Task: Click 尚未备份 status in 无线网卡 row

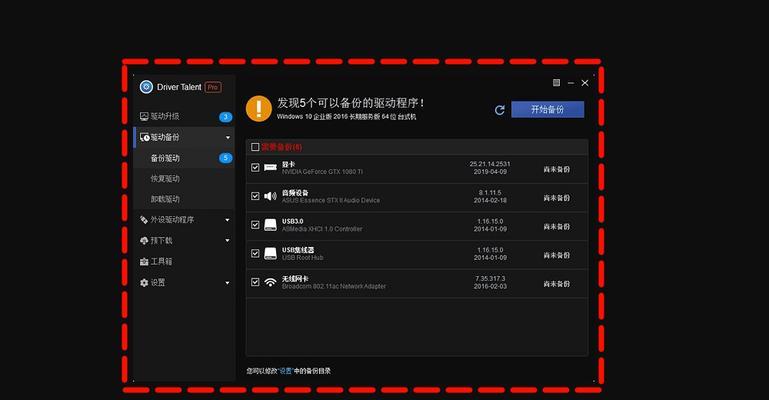Action: (557, 284)
